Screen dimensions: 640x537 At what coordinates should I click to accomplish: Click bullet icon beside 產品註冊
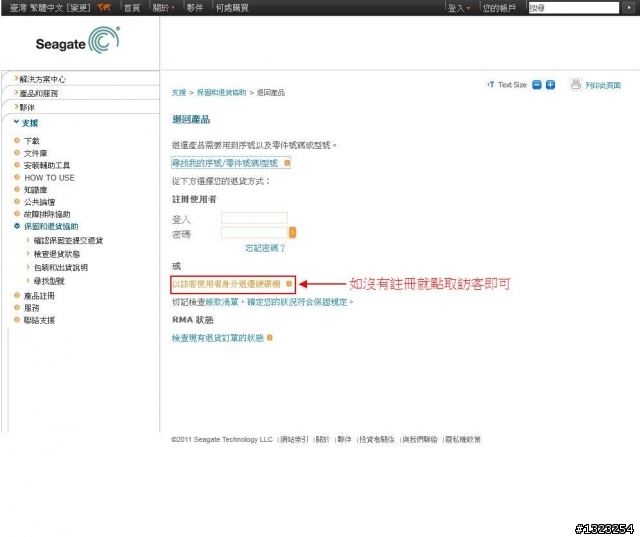(x=17, y=295)
